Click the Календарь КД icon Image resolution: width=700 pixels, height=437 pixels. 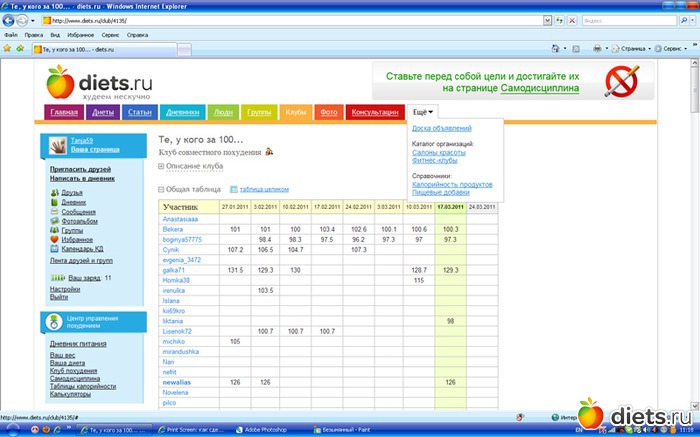click(55, 249)
